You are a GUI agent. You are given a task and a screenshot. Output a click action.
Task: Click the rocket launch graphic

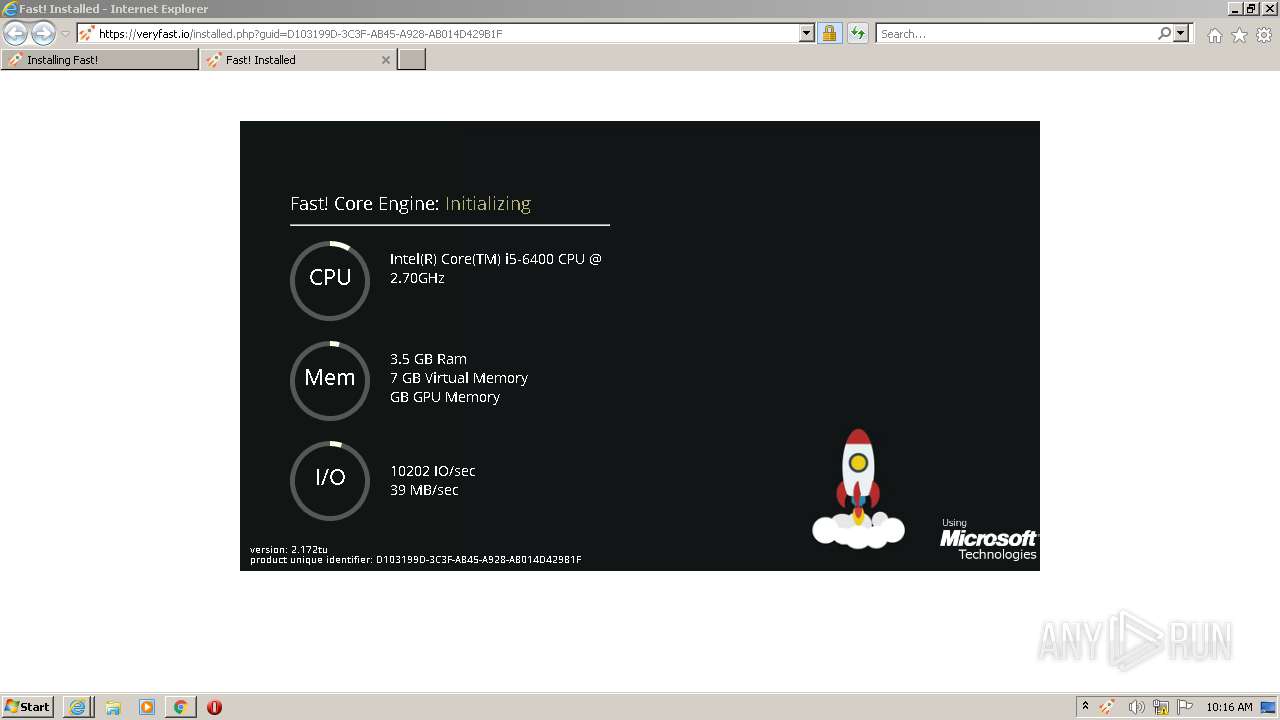[x=858, y=489]
